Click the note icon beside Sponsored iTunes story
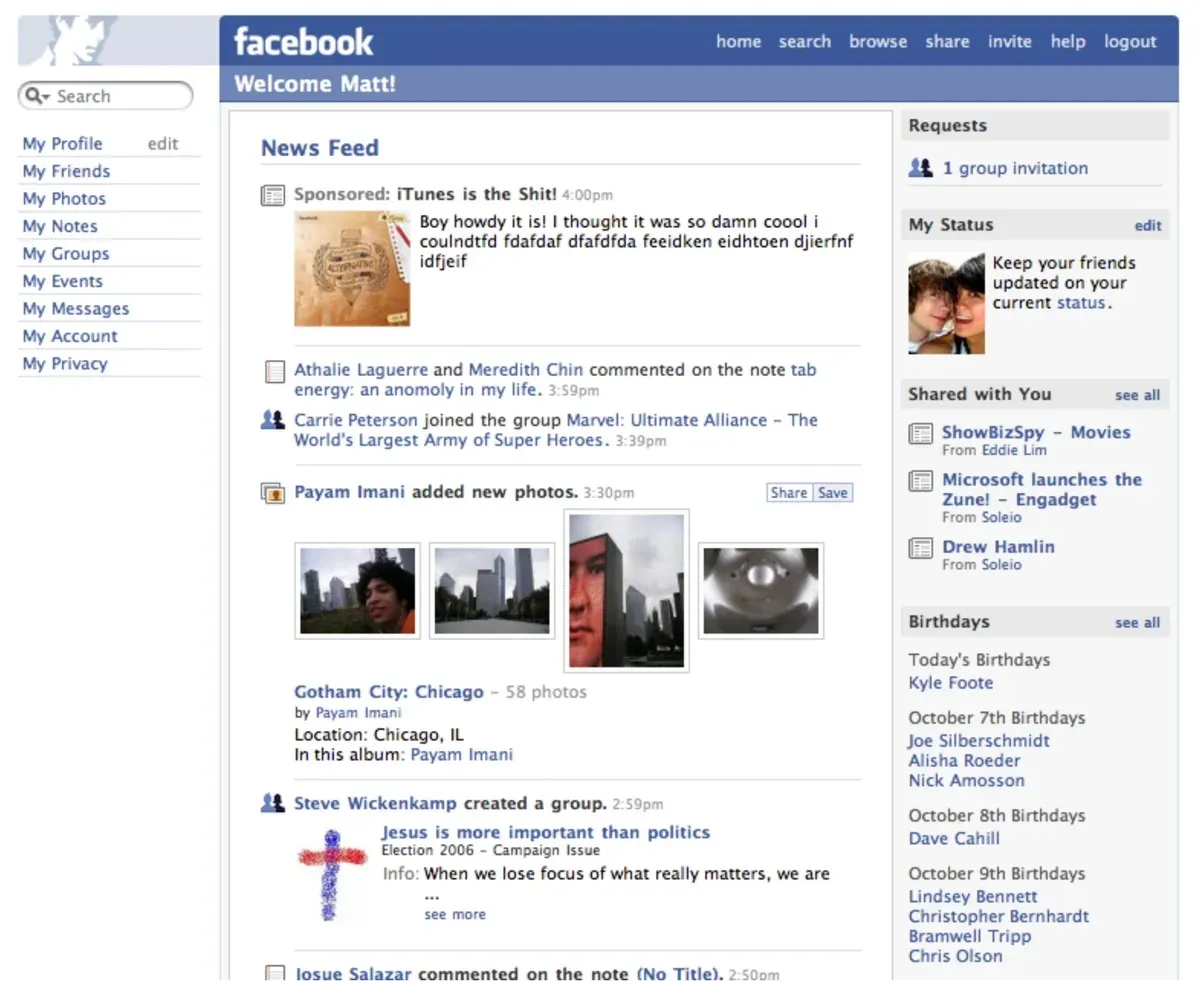 273,195
